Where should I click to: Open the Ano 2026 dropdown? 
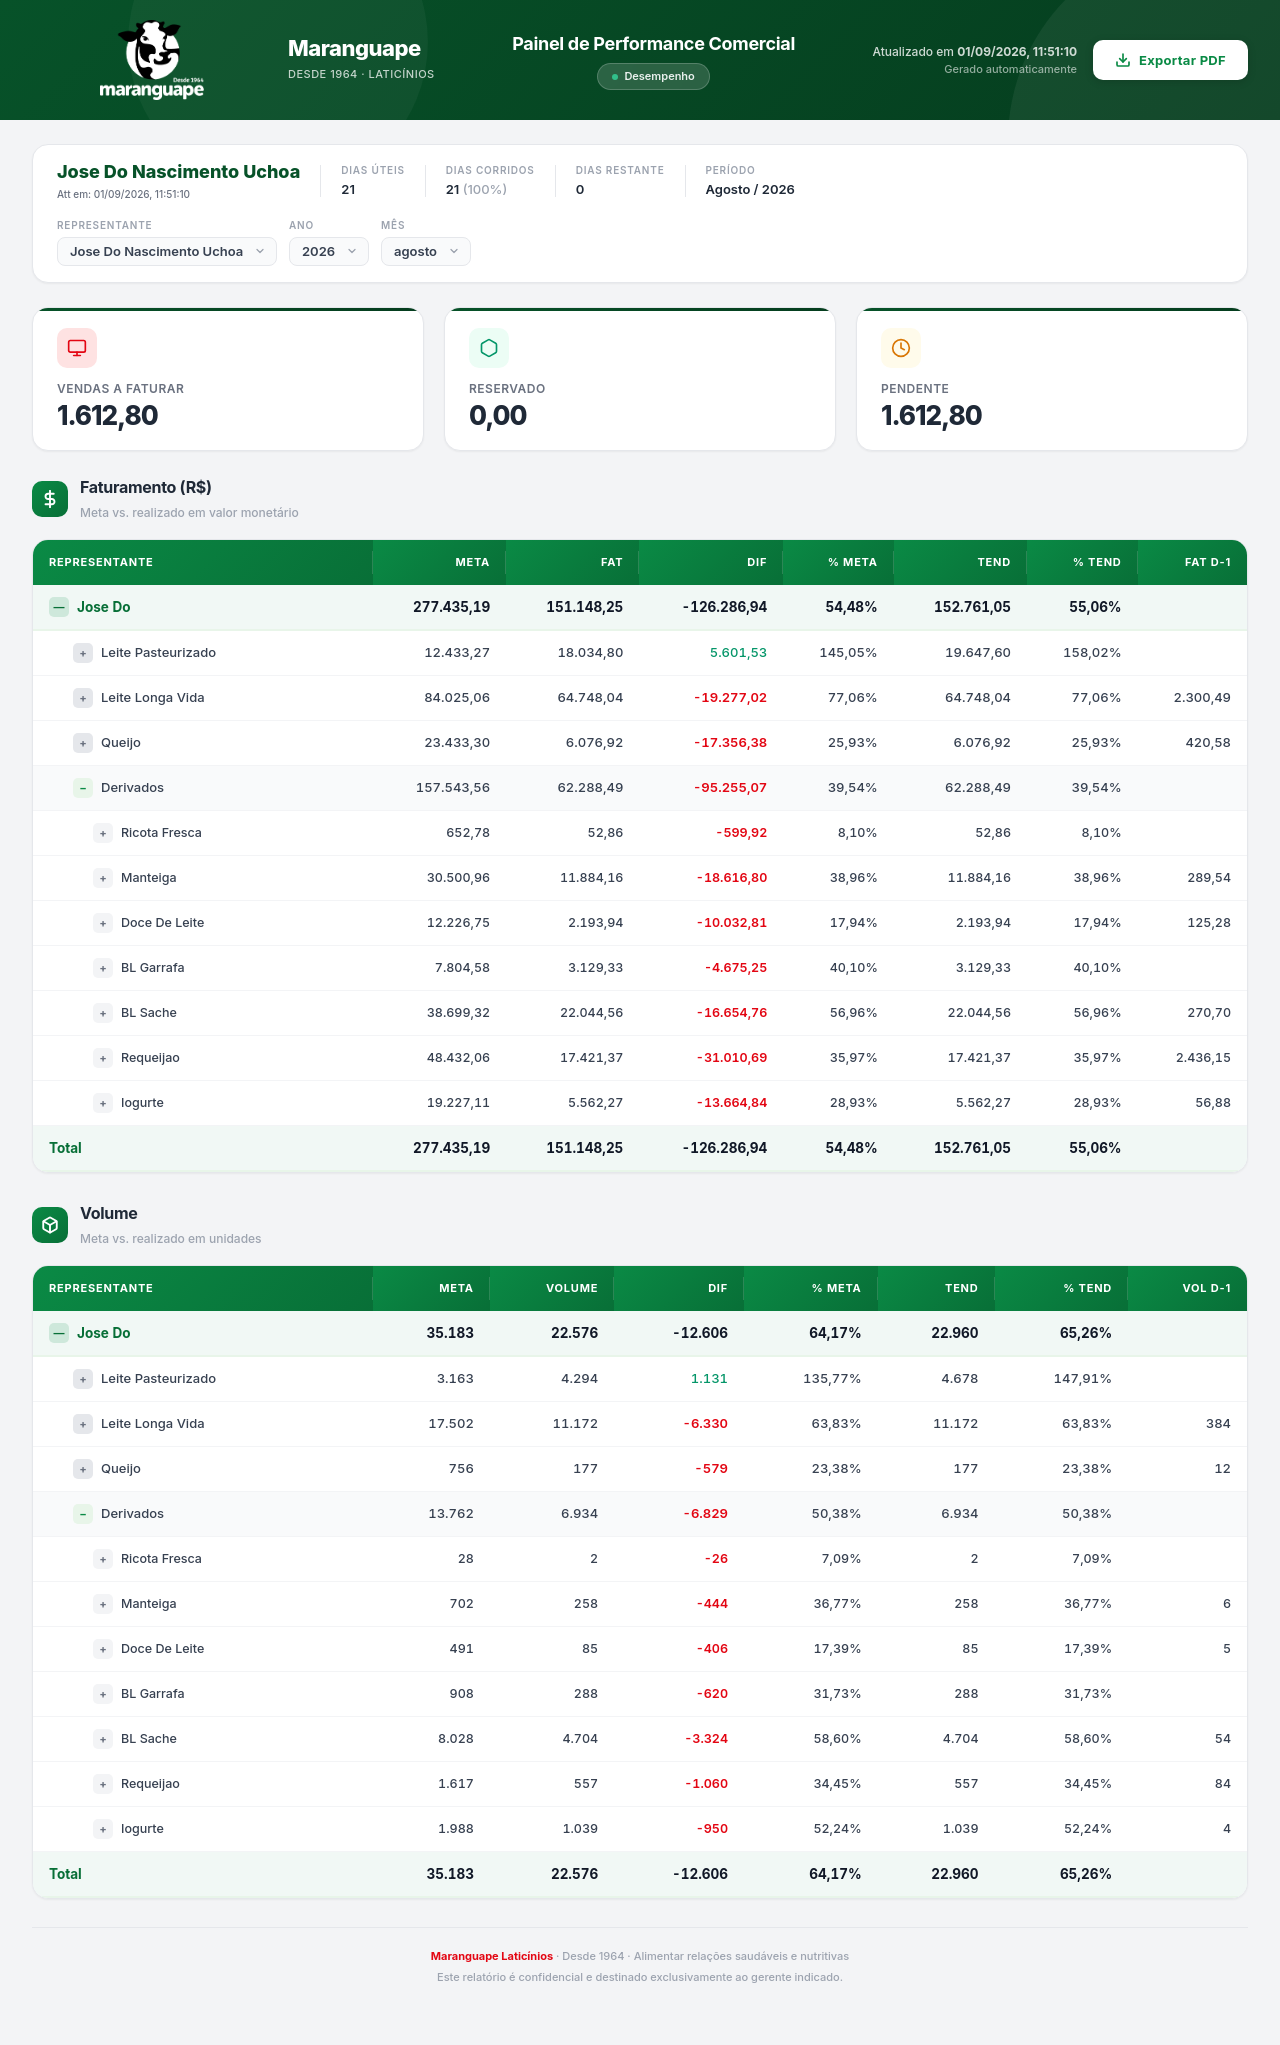(x=329, y=251)
